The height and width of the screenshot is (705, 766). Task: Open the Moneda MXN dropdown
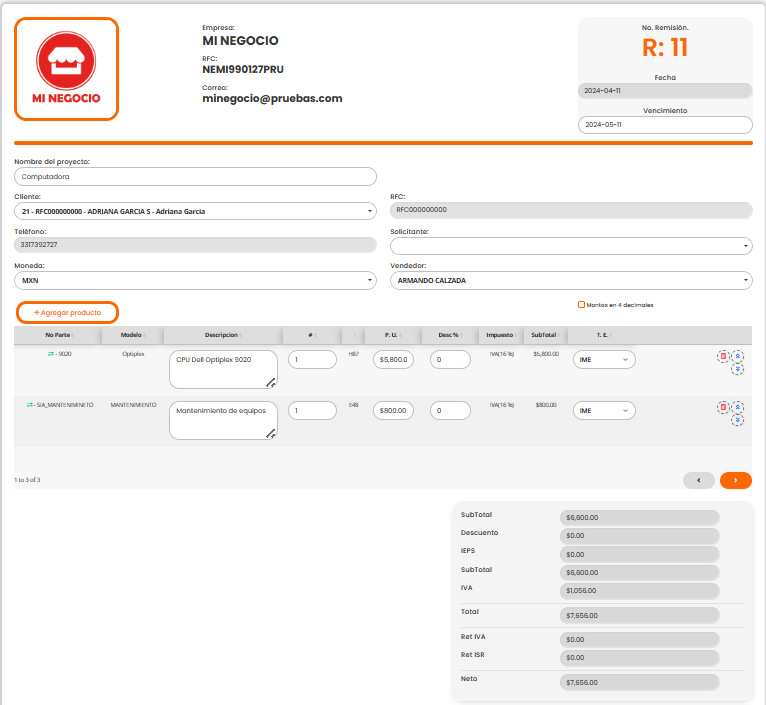[195, 281]
